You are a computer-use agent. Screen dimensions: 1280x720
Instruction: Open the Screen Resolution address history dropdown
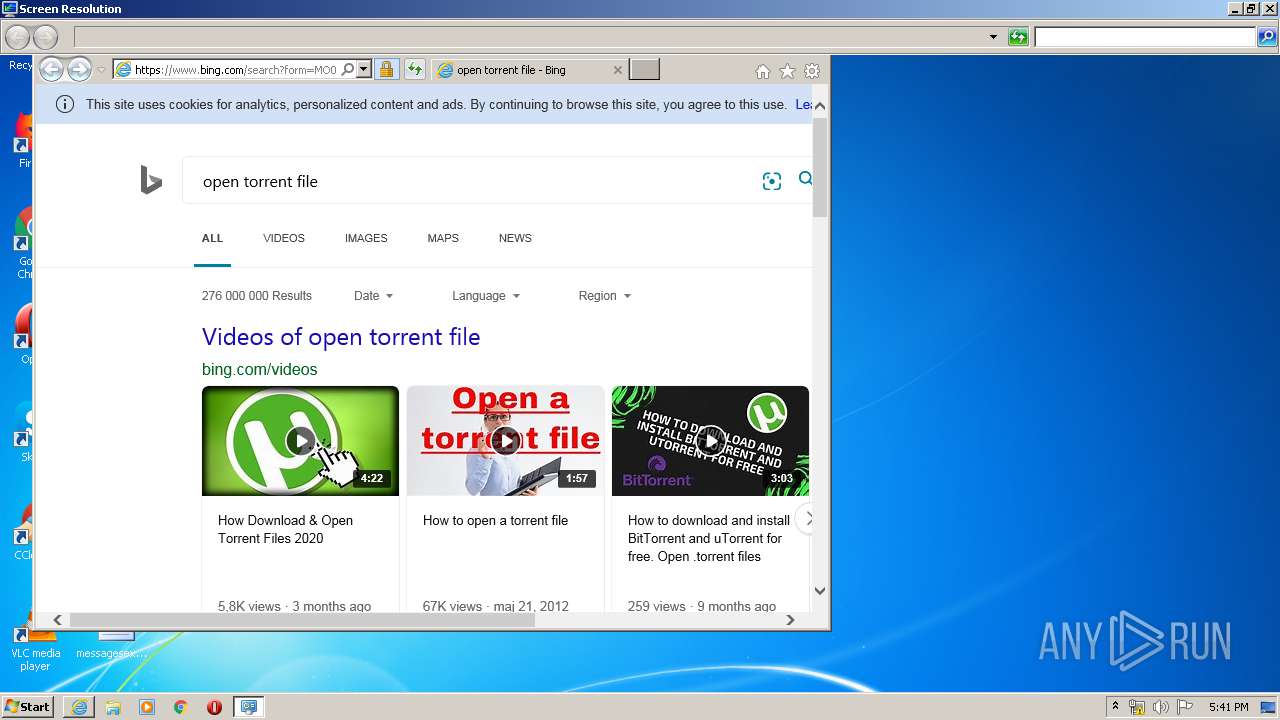993,37
